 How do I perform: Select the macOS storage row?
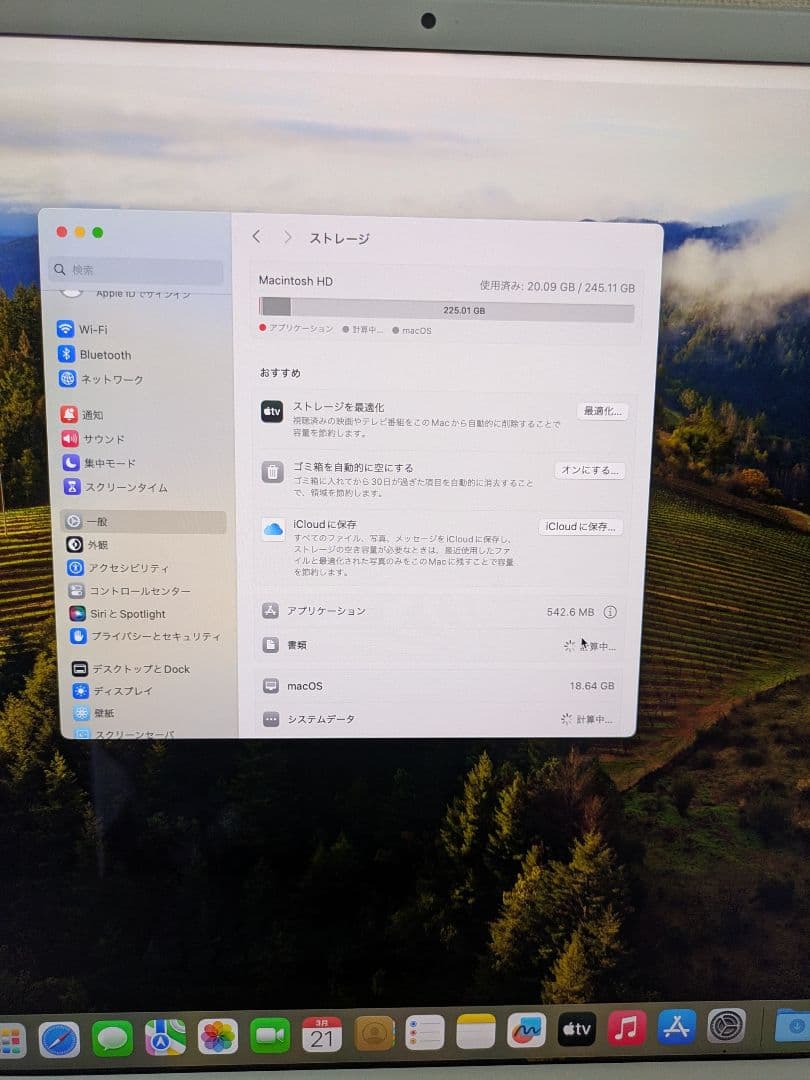(x=438, y=686)
